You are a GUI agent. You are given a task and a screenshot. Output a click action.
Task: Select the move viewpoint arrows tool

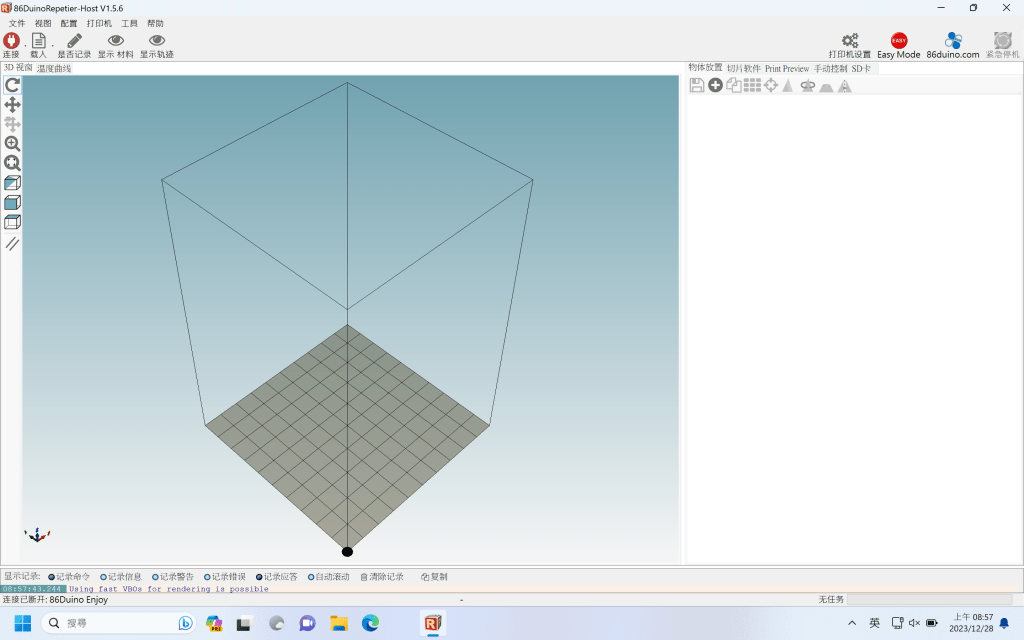pyautogui.click(x=12, y=105)
